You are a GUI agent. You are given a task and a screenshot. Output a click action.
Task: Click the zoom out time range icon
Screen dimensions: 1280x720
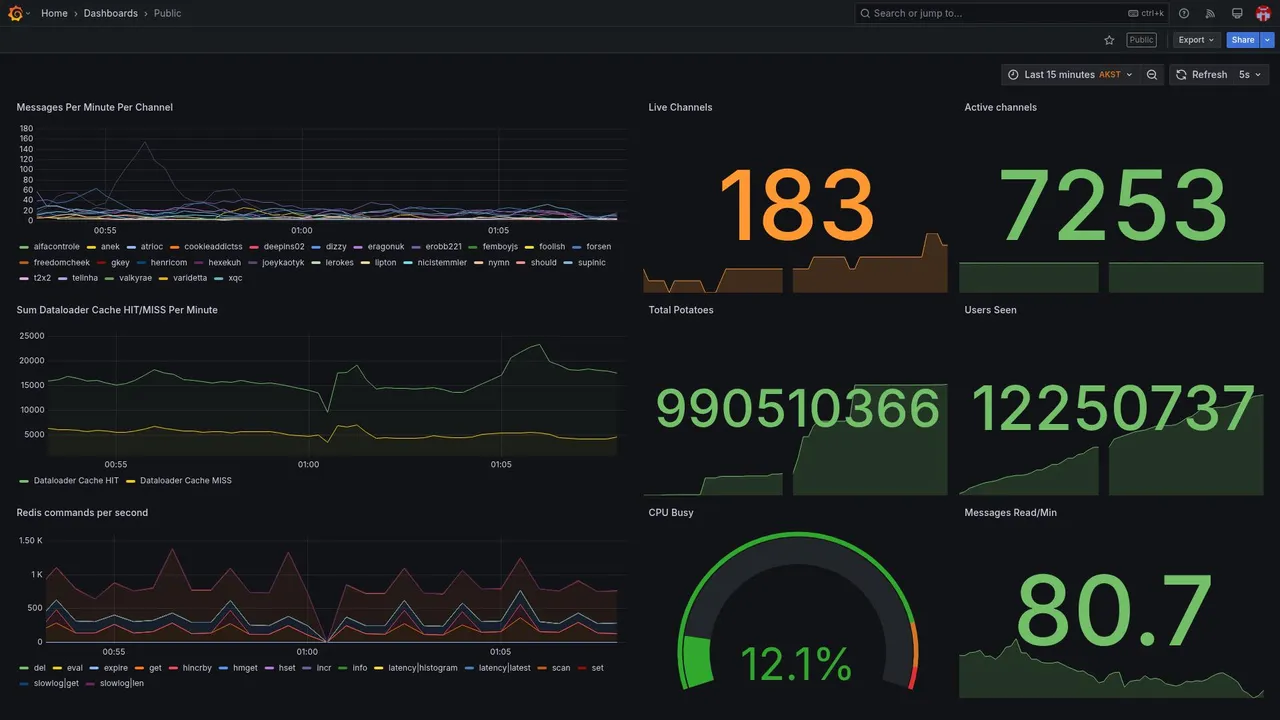click(1152, 75)
